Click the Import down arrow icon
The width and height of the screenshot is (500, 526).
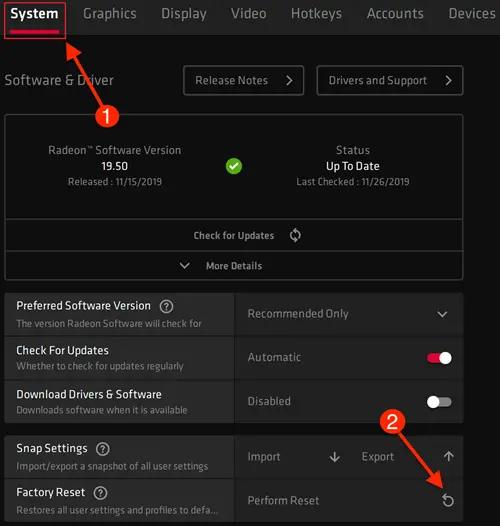coord(335,457)
